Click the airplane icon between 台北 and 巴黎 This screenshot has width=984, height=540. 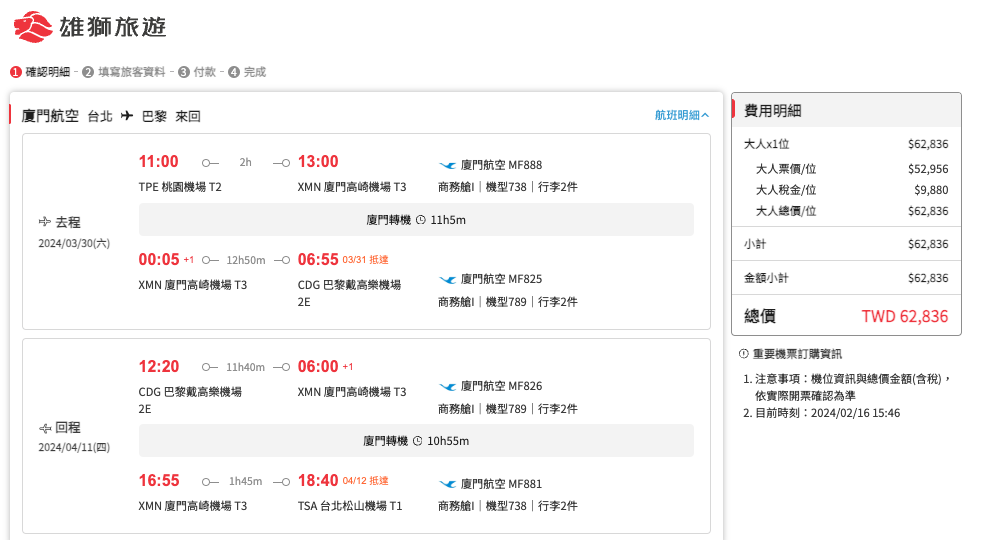click(x=127, y=116)
